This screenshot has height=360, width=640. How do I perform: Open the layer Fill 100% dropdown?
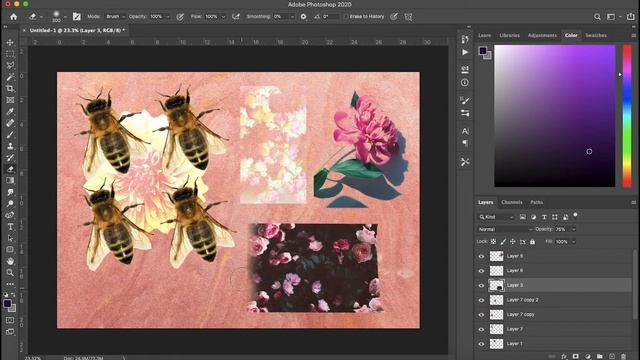tap(573, 242)
